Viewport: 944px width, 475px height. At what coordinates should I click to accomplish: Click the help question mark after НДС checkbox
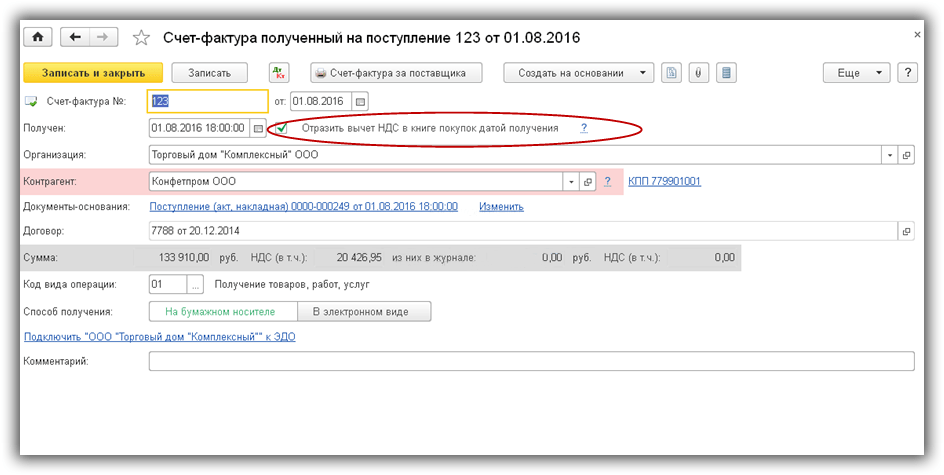pyautogui.click(x=583, y=128)
